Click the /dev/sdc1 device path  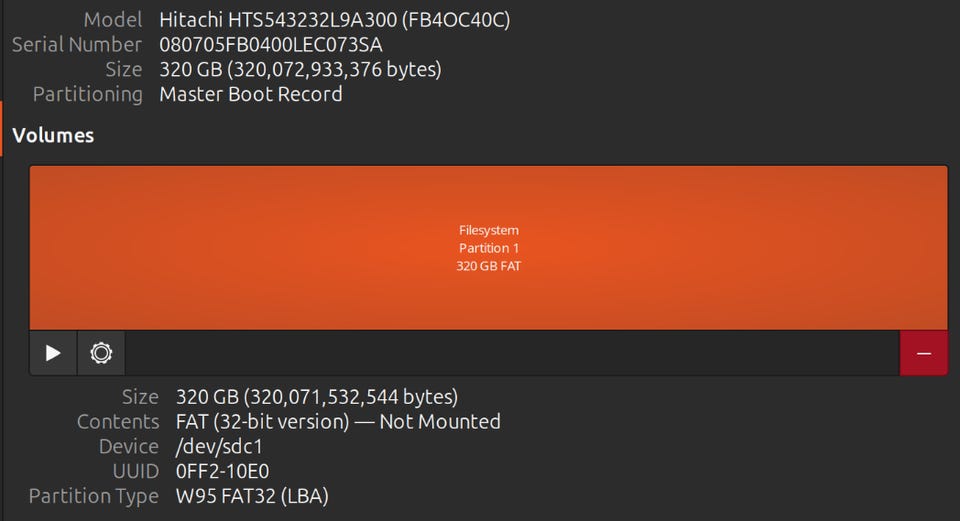click(219, 446)
